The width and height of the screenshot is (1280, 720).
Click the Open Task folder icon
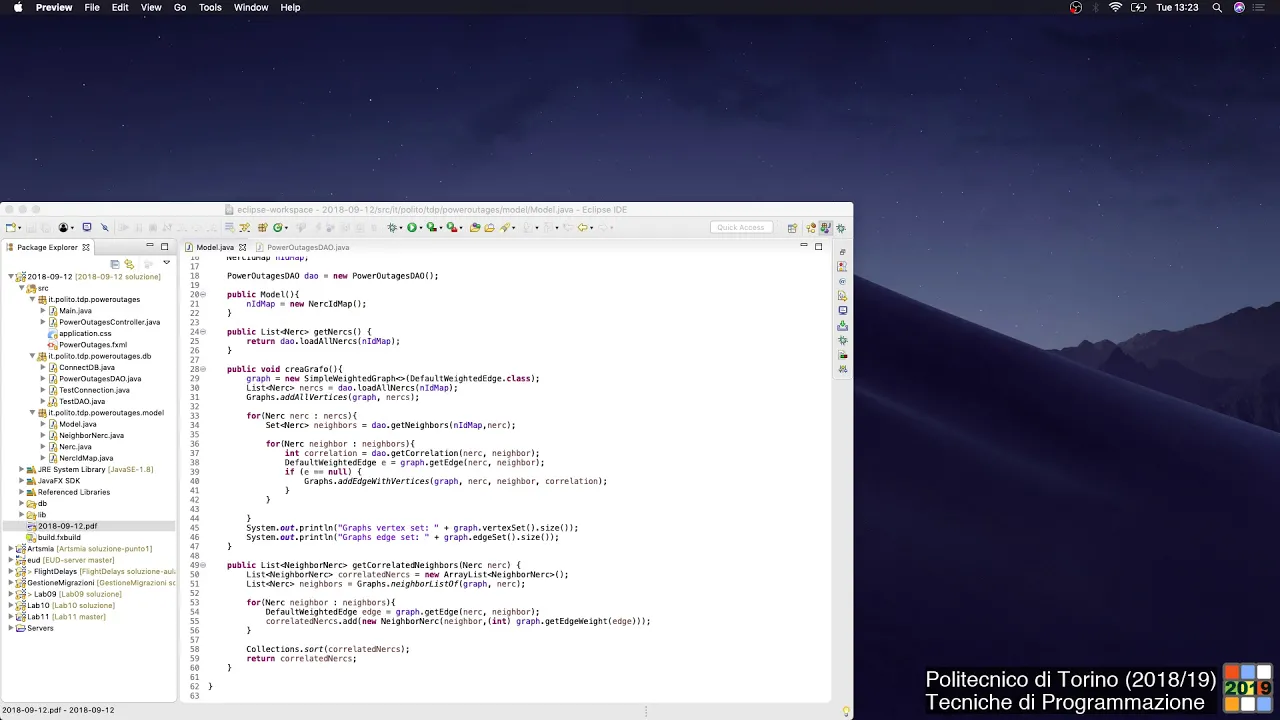[489, 228]
